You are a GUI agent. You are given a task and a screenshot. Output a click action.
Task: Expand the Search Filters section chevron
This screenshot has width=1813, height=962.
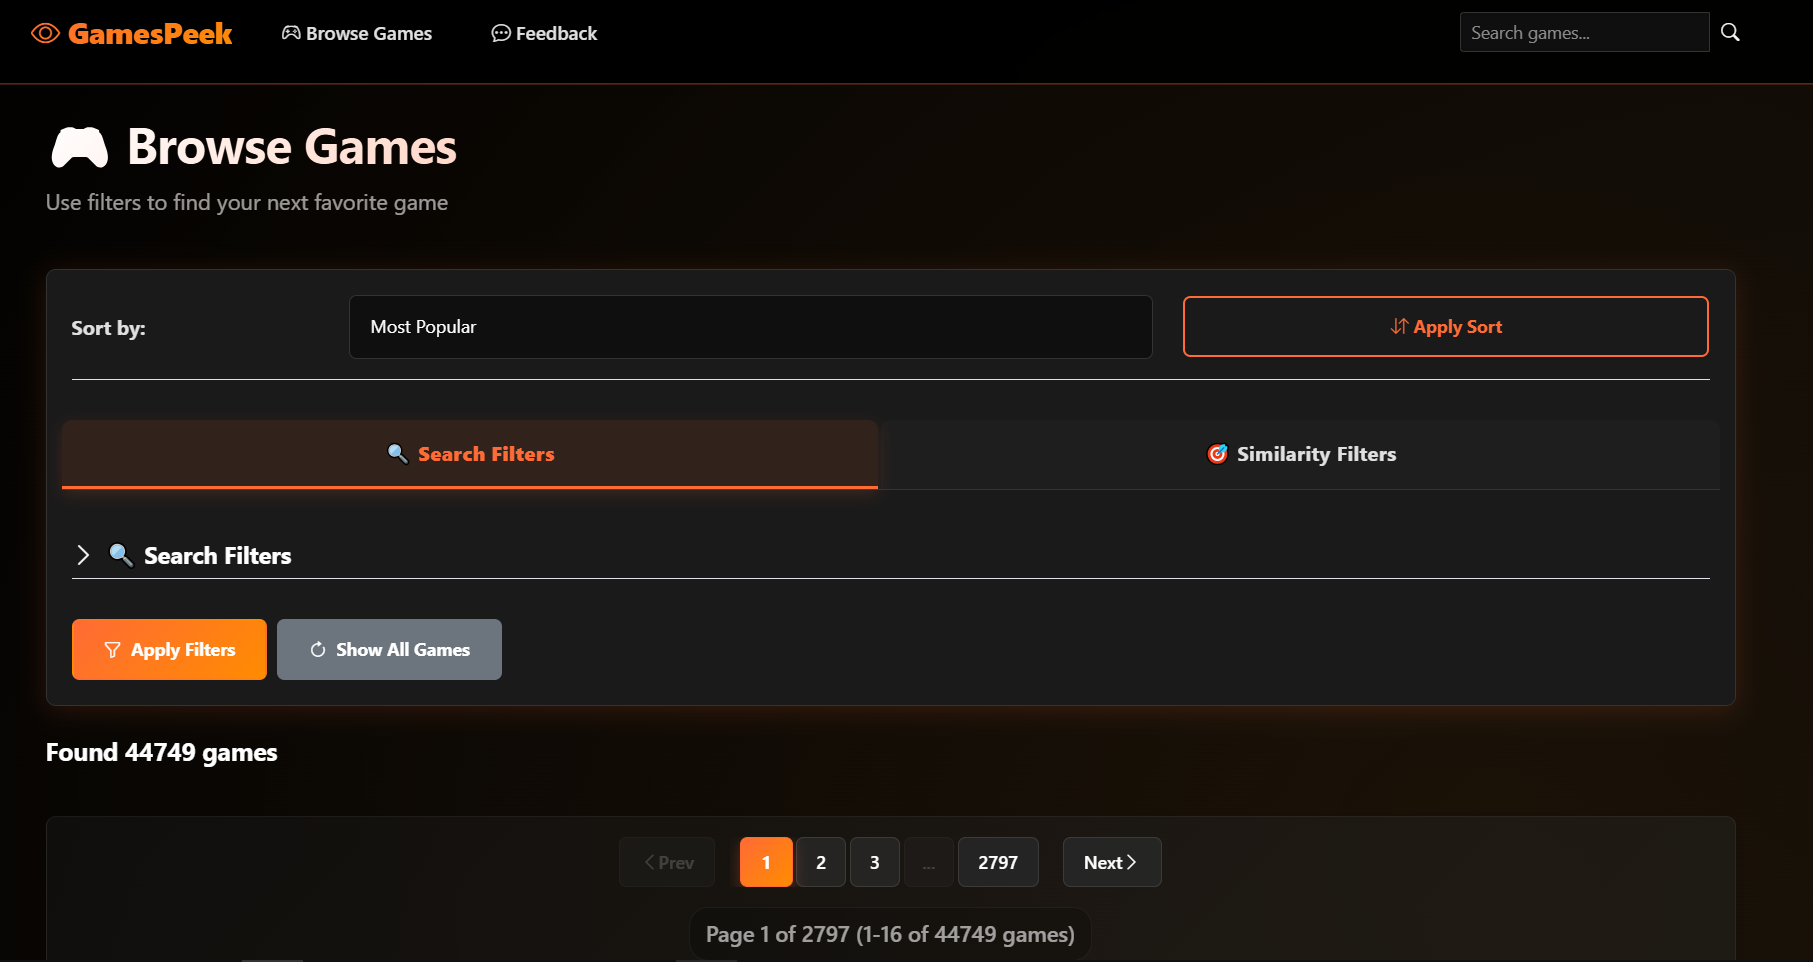pyautogui.click(x=83, y=555)
